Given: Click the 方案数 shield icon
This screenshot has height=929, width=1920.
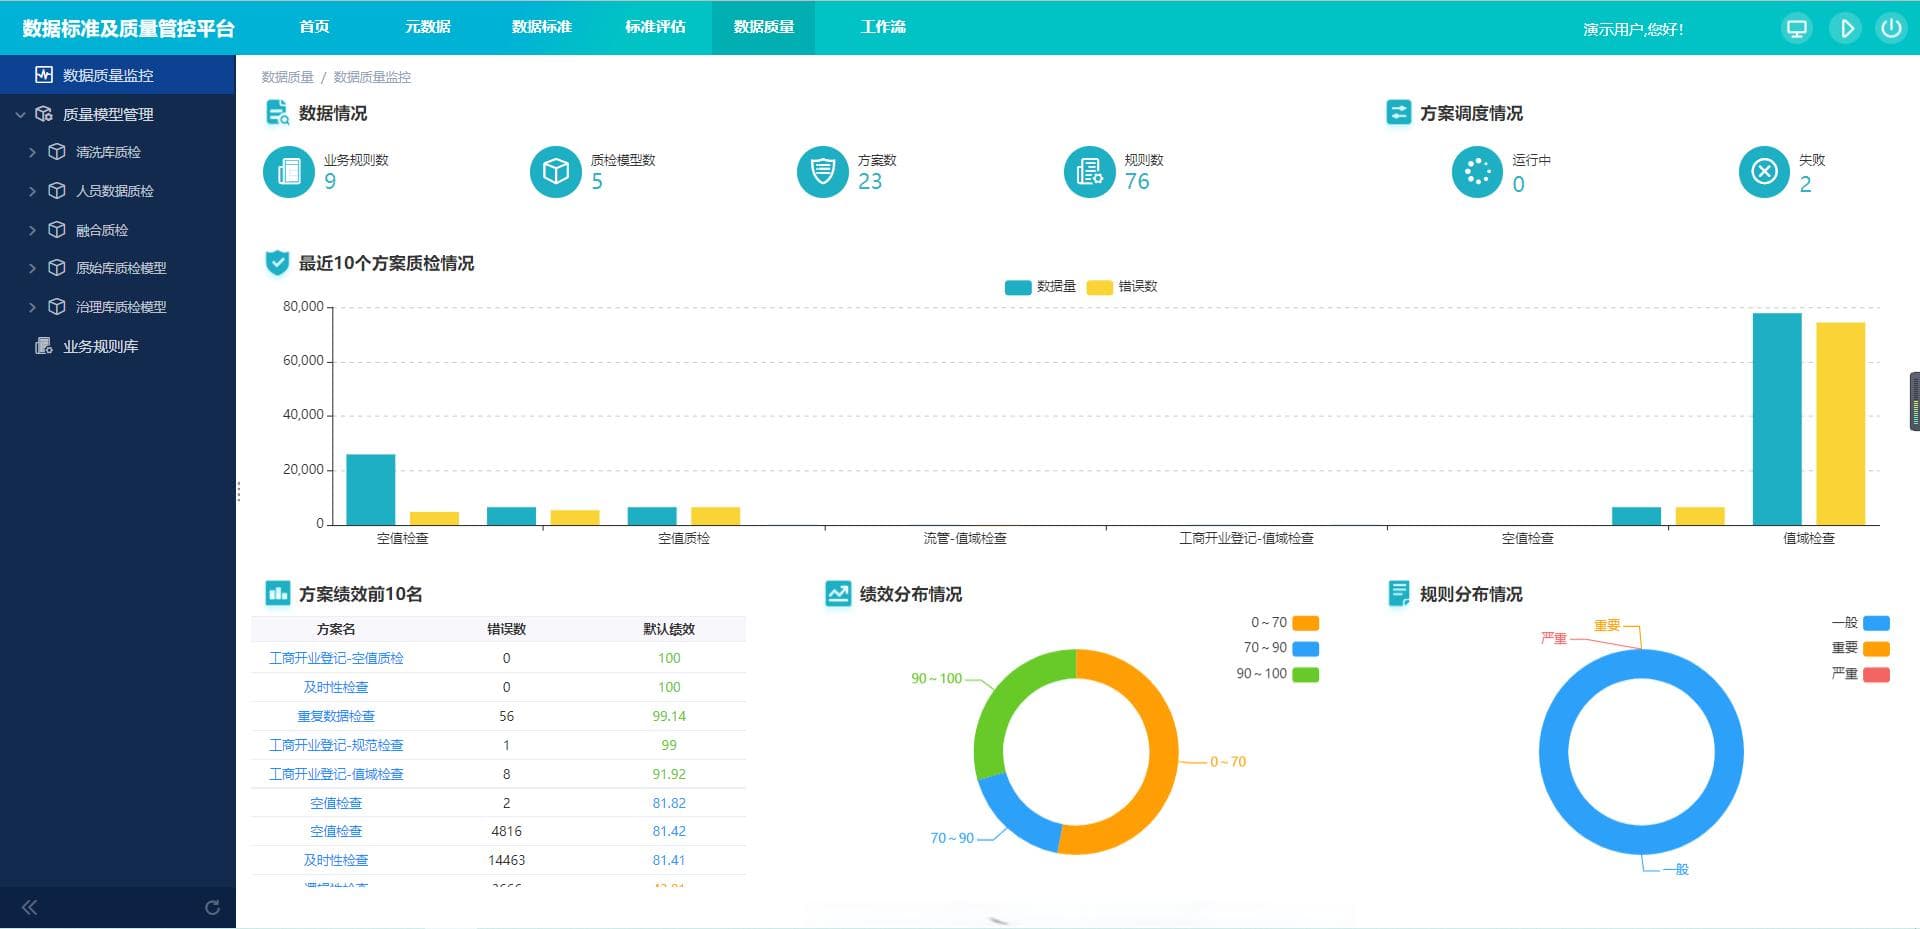Looking at the screenshot, I should (822, 172).
